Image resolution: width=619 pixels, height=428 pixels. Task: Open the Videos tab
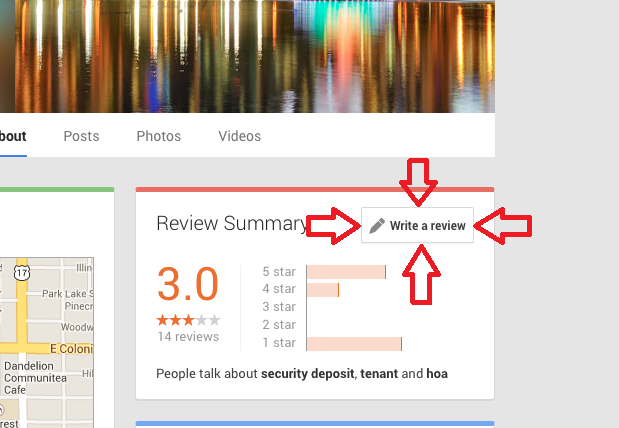click(x=240, y=136)
